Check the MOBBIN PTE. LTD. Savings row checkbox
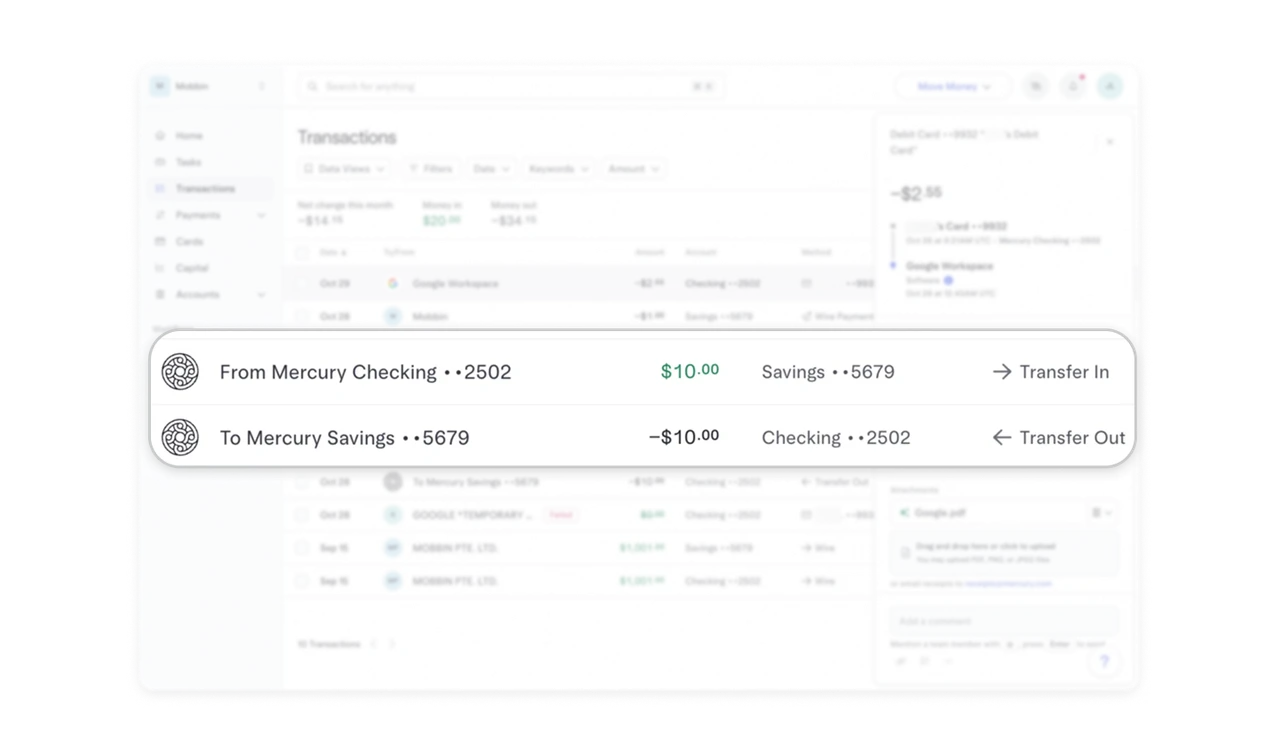 [x=302, y=548]
